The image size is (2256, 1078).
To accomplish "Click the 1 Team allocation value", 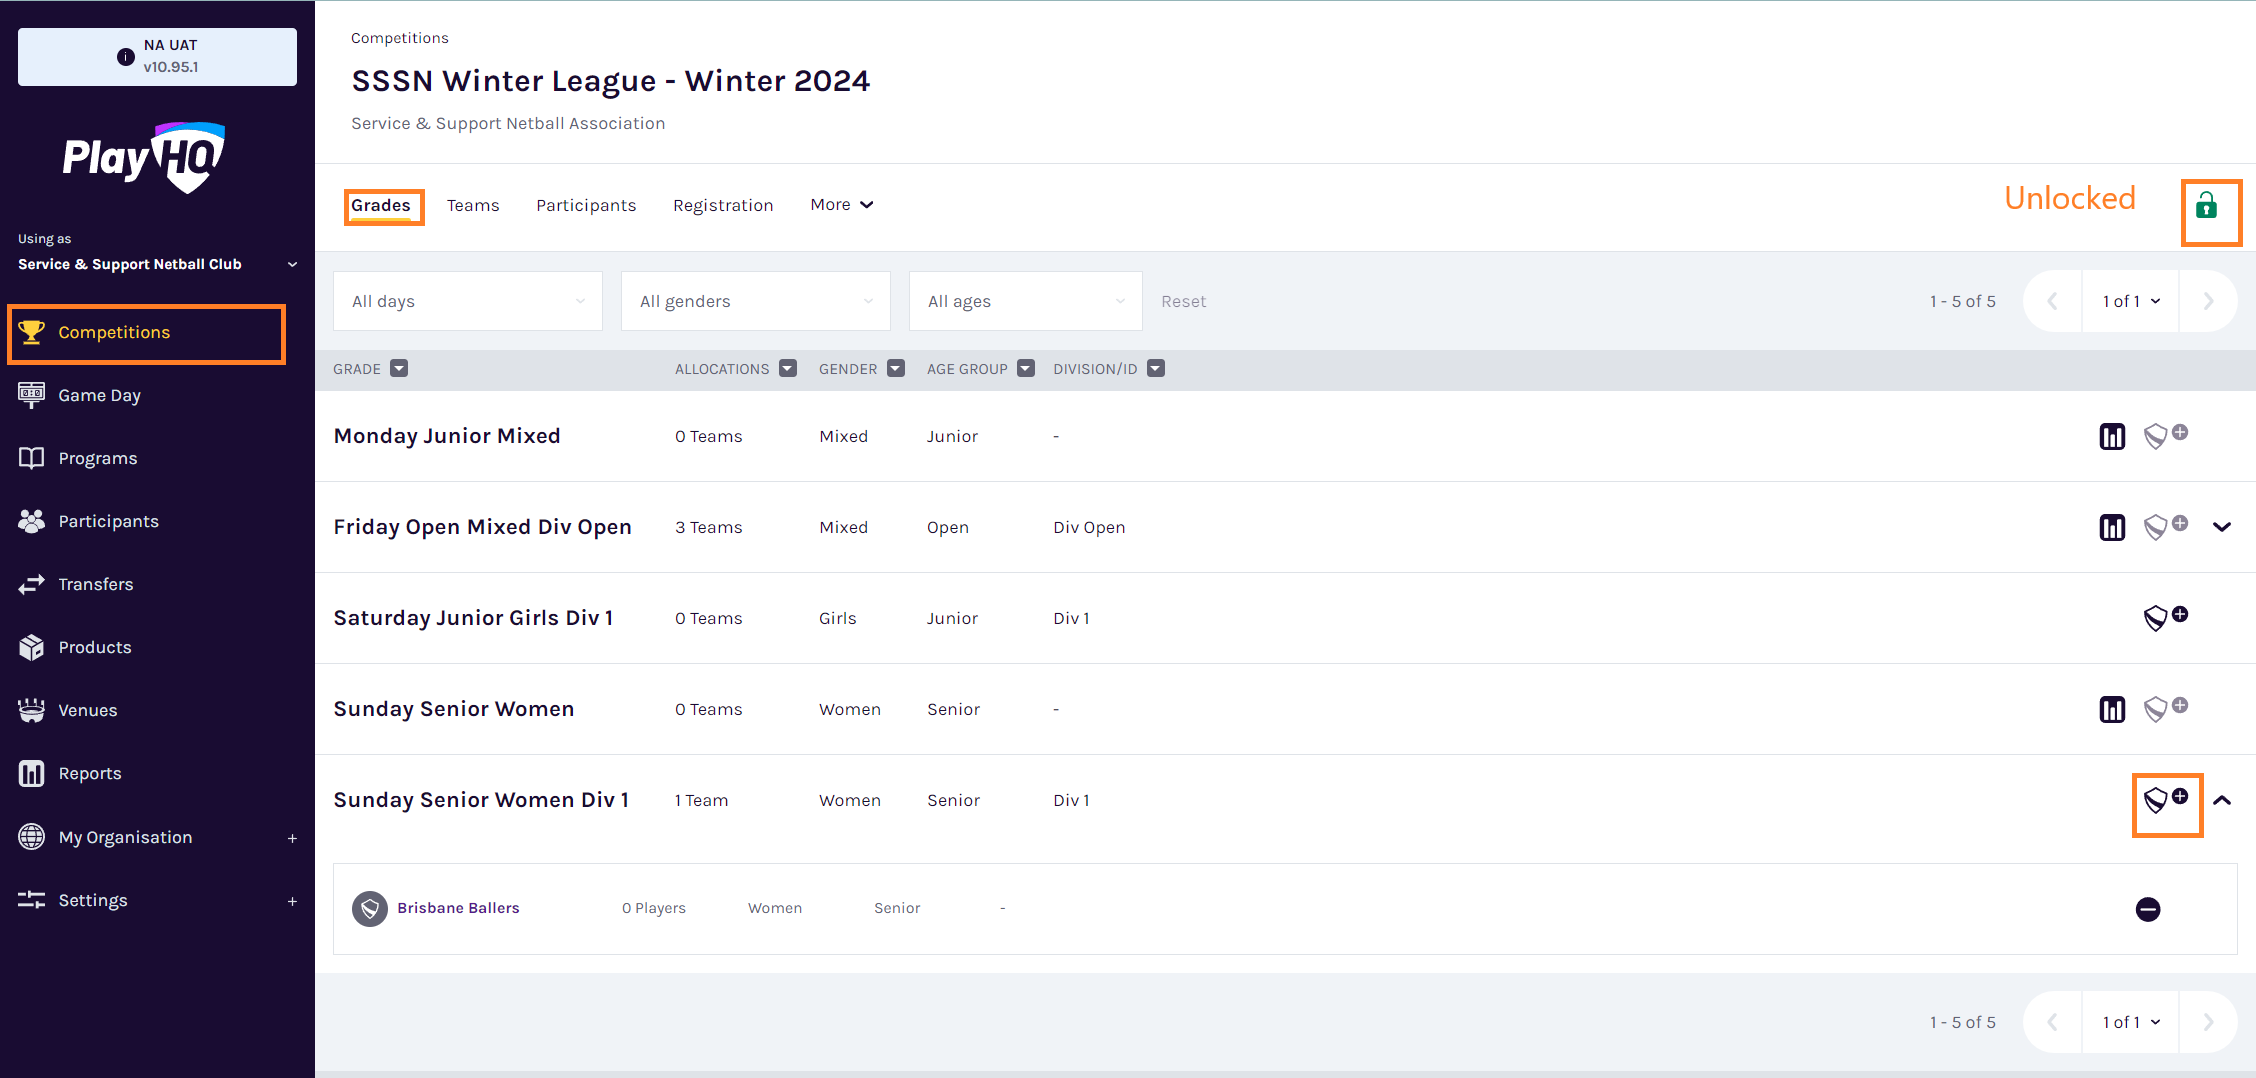I will tap(701, 800).
